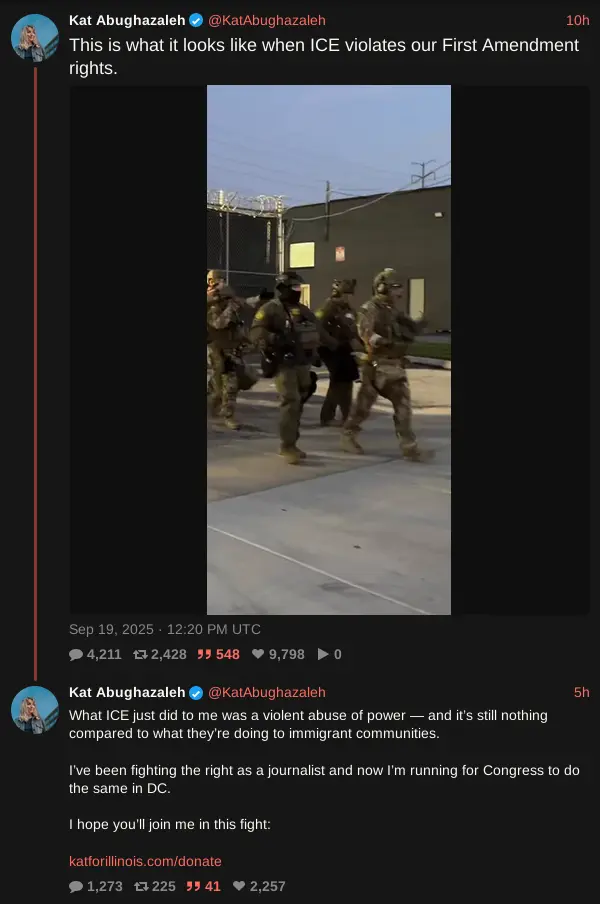Click the heart icon showing 9,798 likes
600x904 pixels.
click(258, 654)
